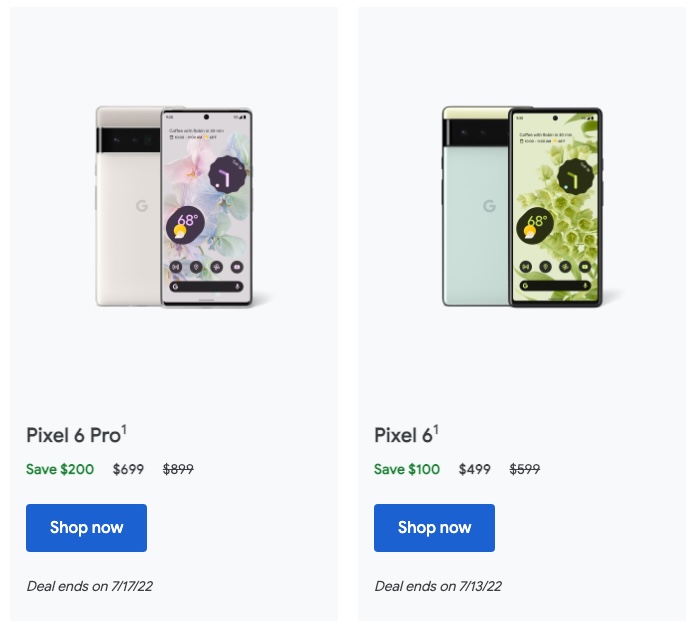Click the Google search bar on the Pixel 6 screen
Image resolution: width=696 pixels, height=638 pixels.
556,286
